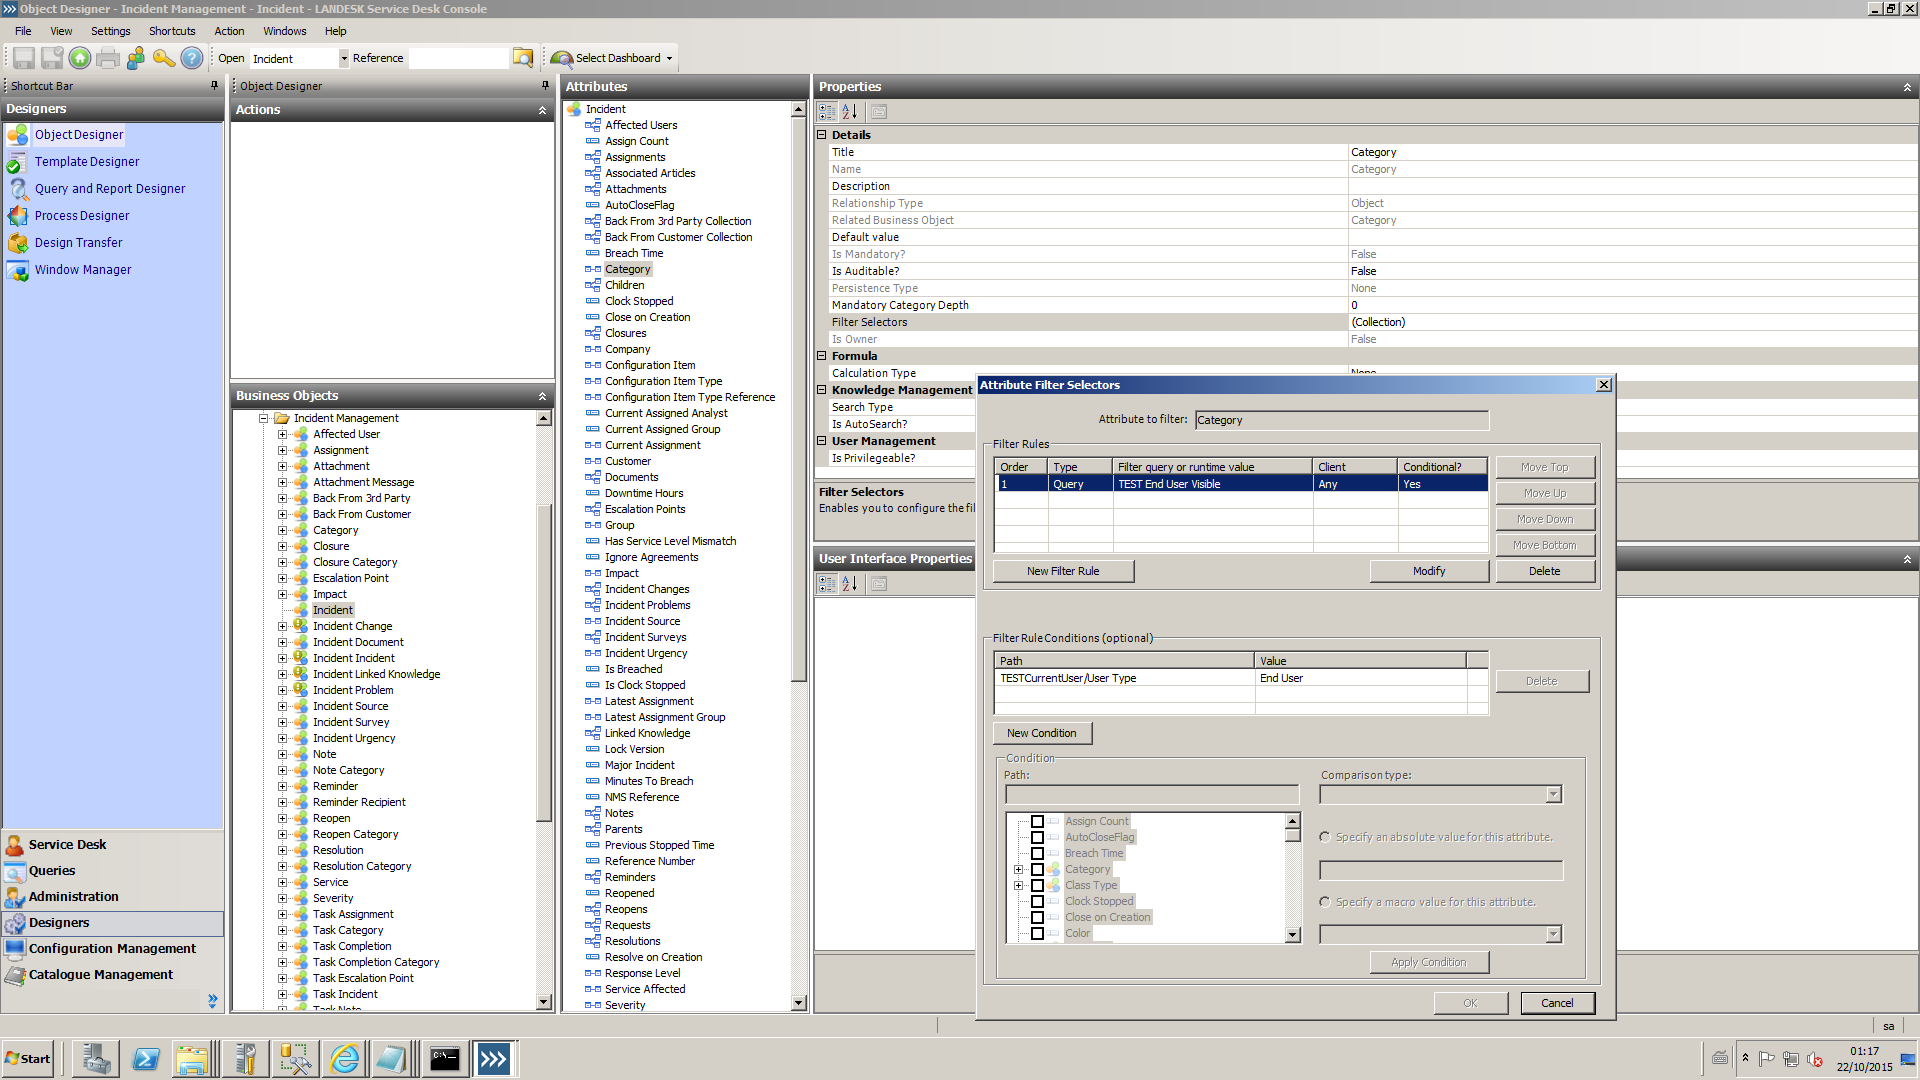Click the New Filter Rule button
Screen dimensions: 1920x1080
(x=1063, y=571)
